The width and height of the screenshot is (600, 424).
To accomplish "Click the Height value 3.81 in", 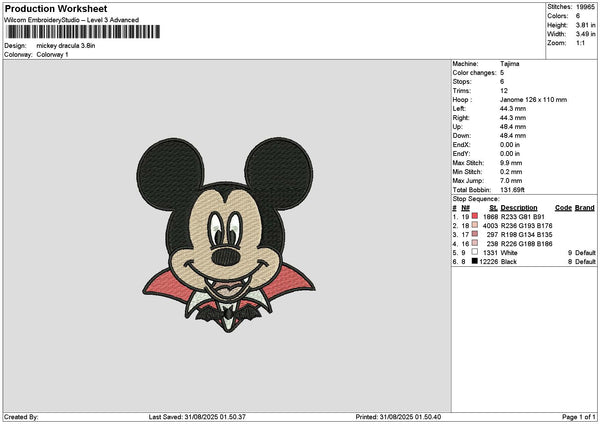I will 585,25.
